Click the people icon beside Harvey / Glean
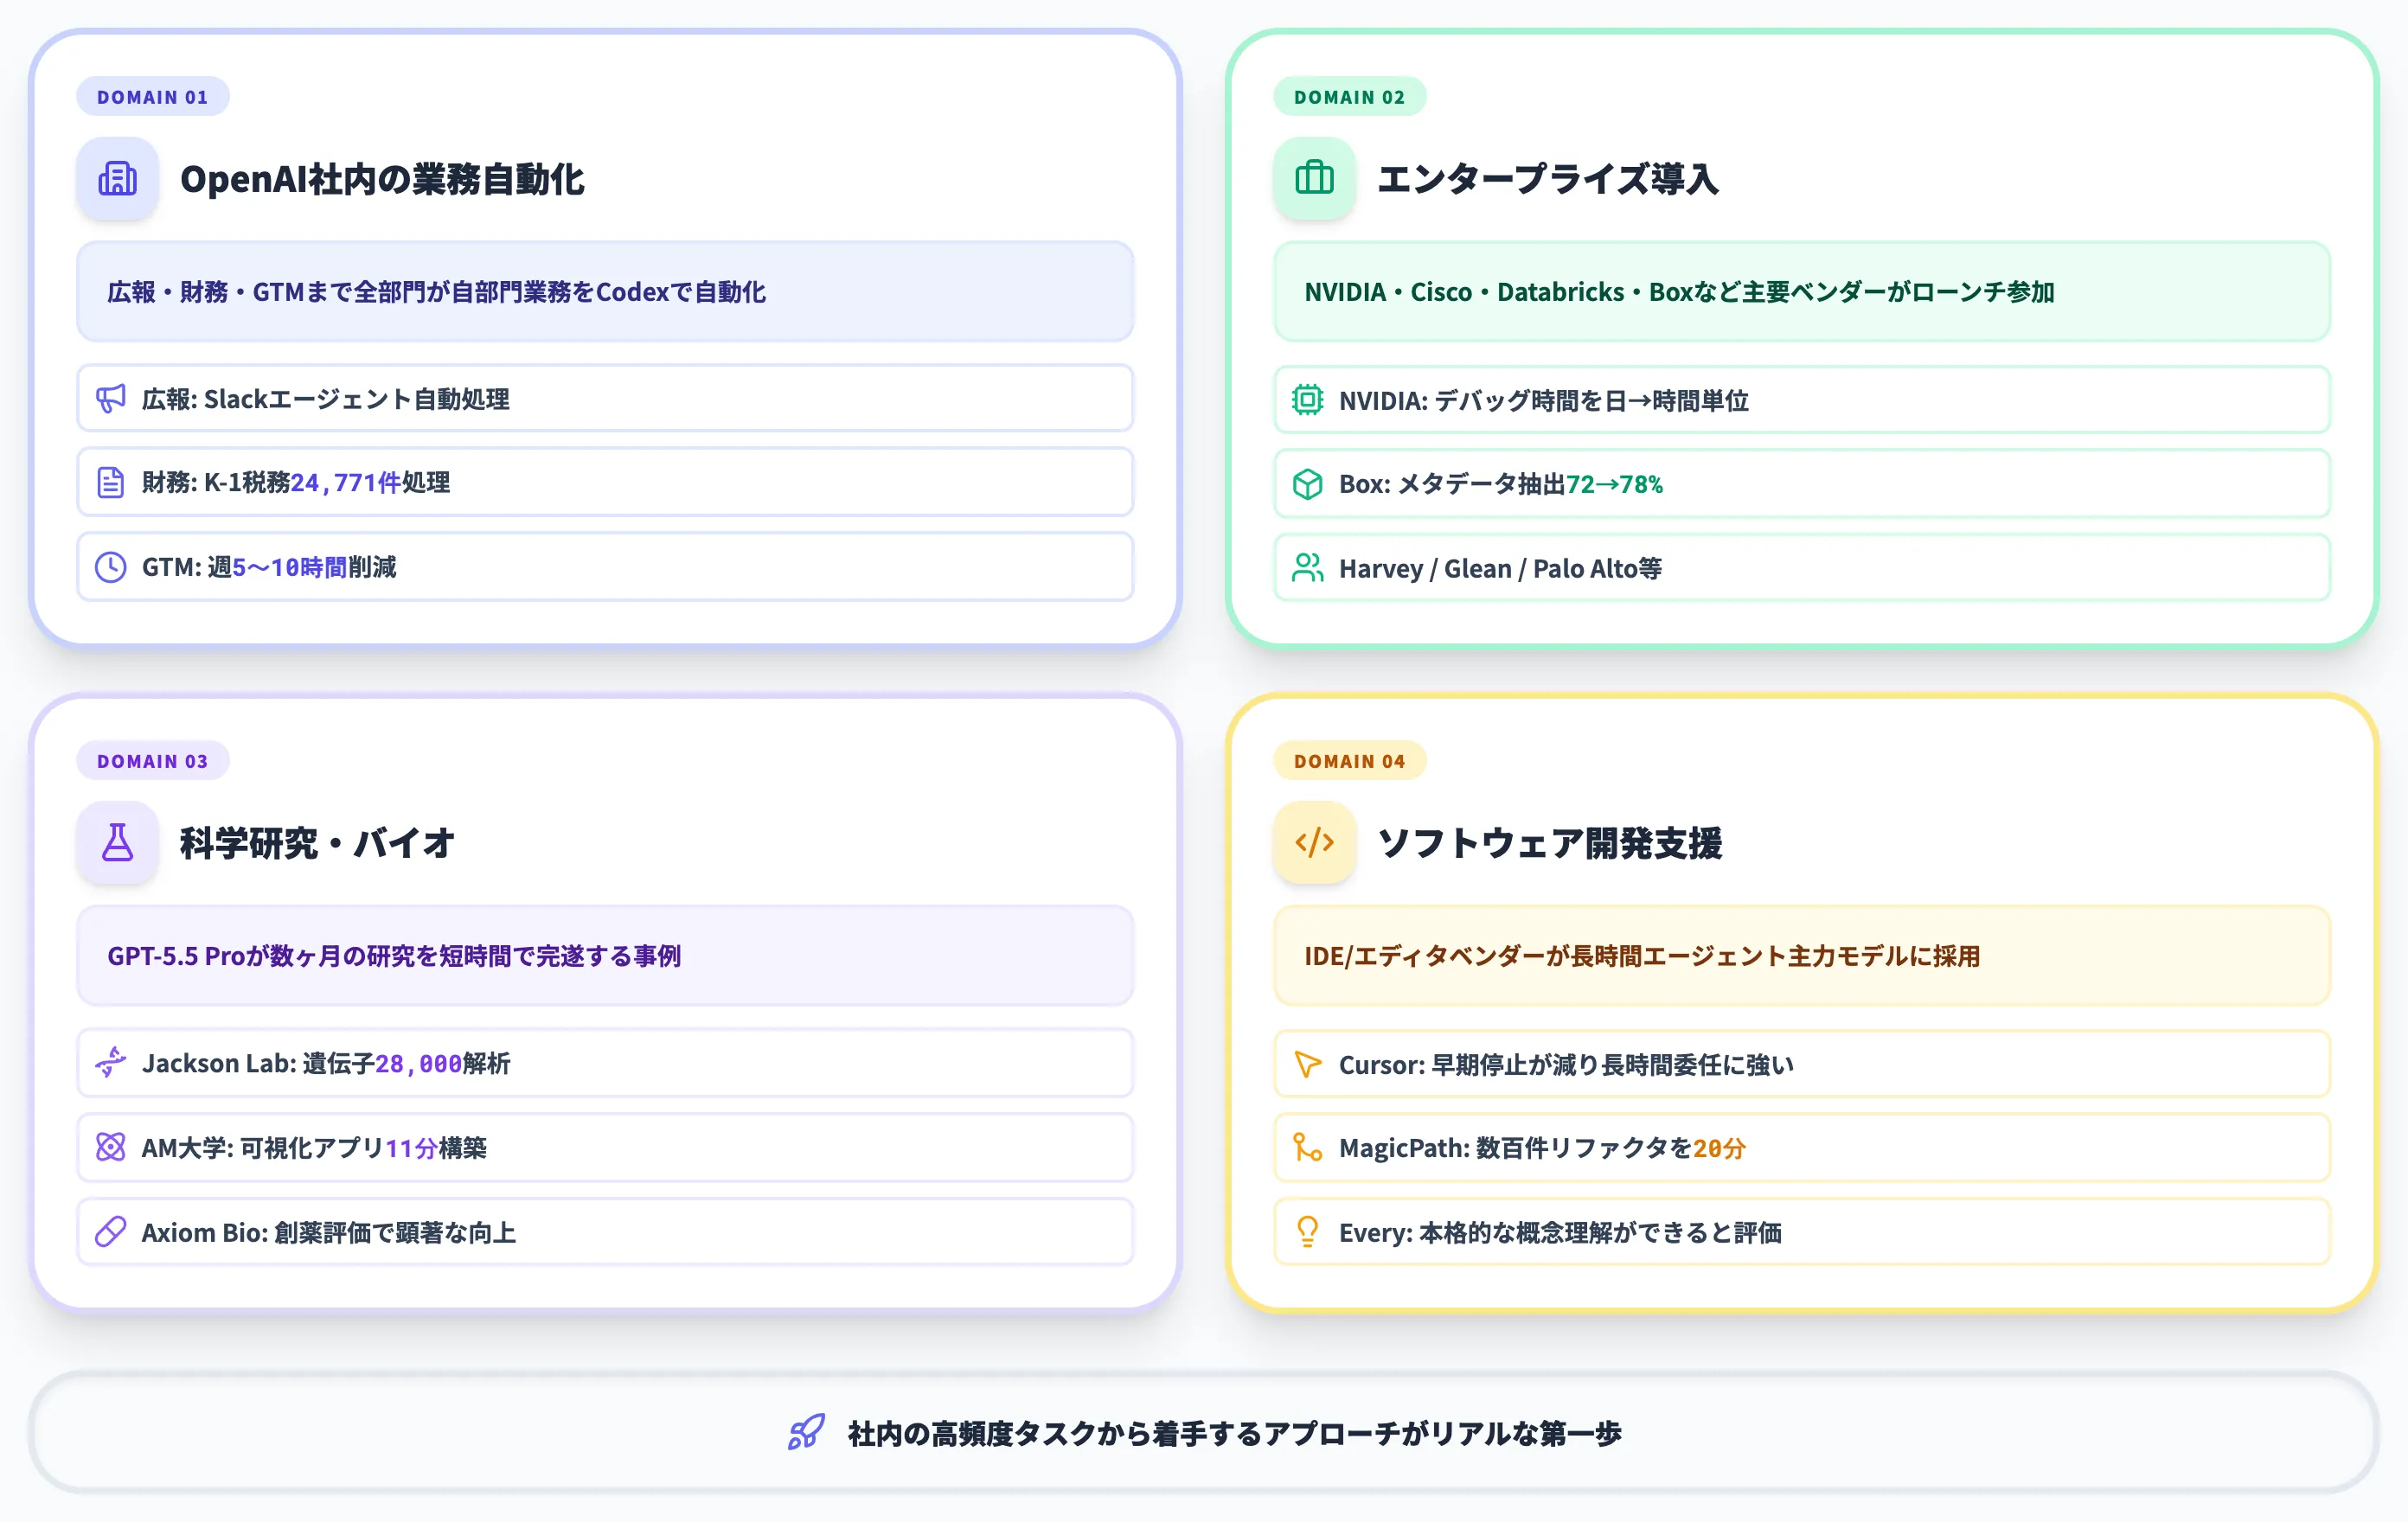2408x1522 pixels. pos(1308,568)
